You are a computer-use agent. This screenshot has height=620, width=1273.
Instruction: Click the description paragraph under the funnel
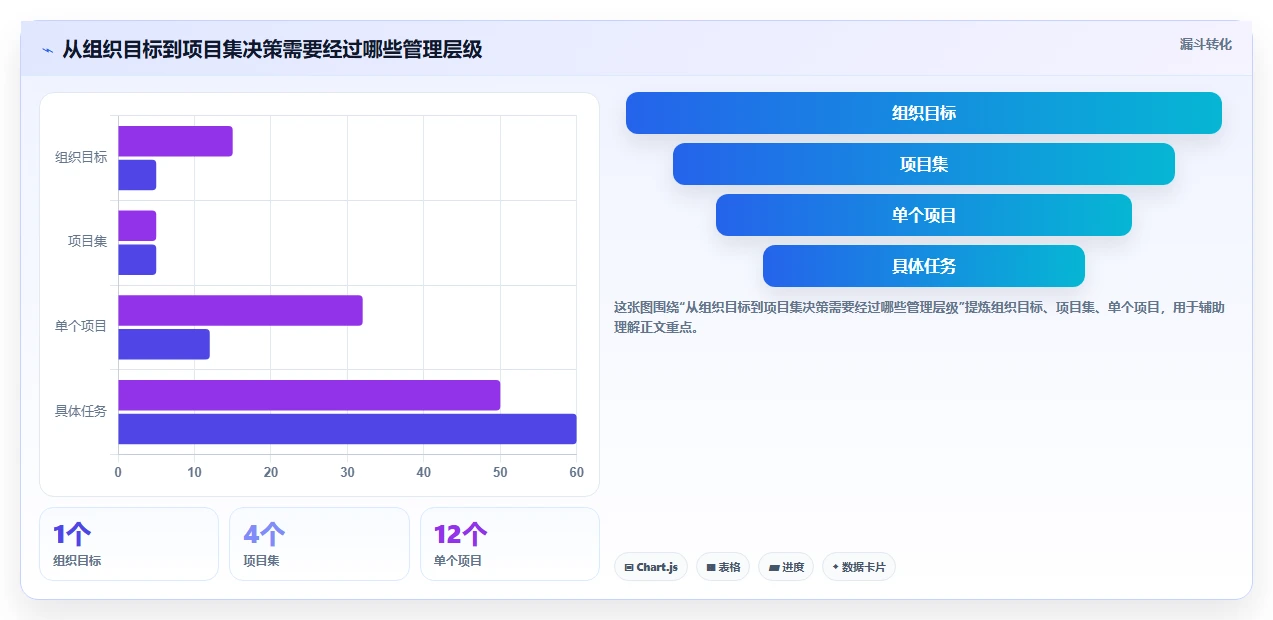coord(919,317)
